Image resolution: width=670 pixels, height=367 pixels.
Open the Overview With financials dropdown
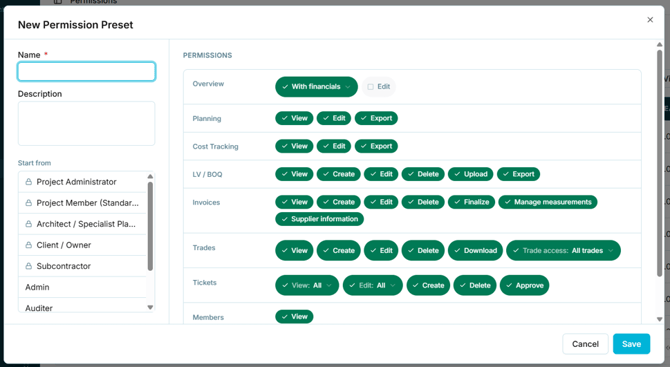click(x=316, y=87)
